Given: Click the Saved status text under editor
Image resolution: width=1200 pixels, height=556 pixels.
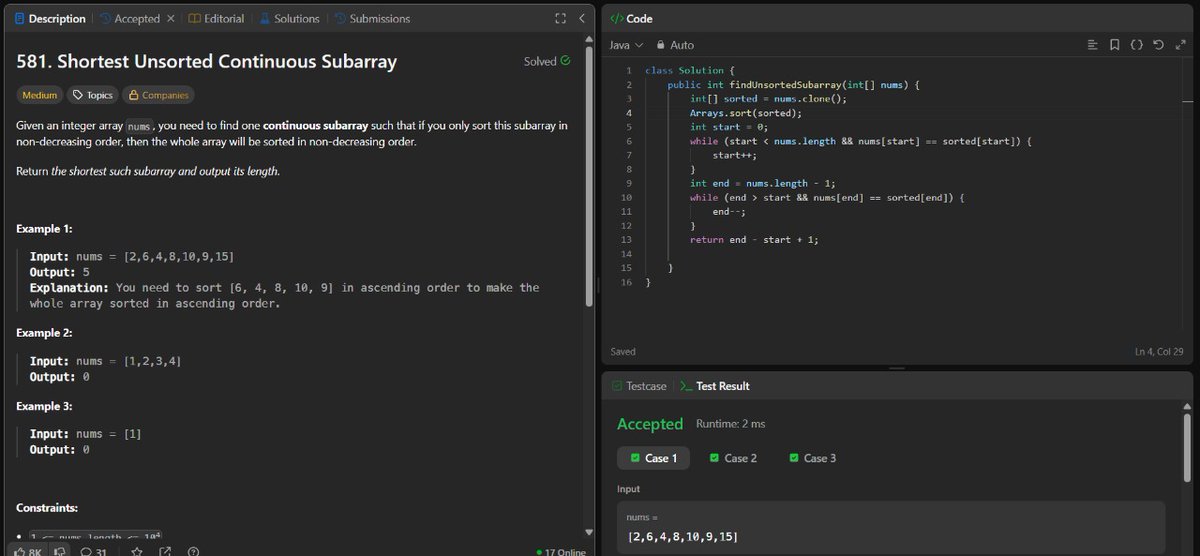Looking at the screenshot, I should pyautogui.click(x=623, y=351).
